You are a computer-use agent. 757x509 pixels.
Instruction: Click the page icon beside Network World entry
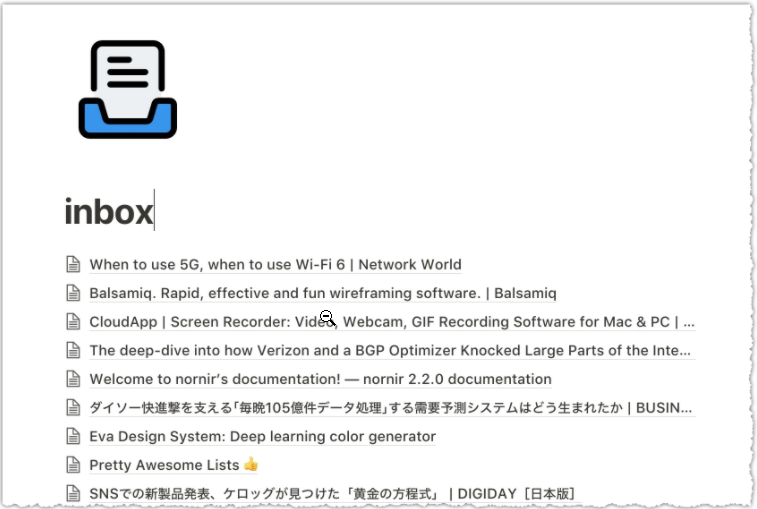73,265
